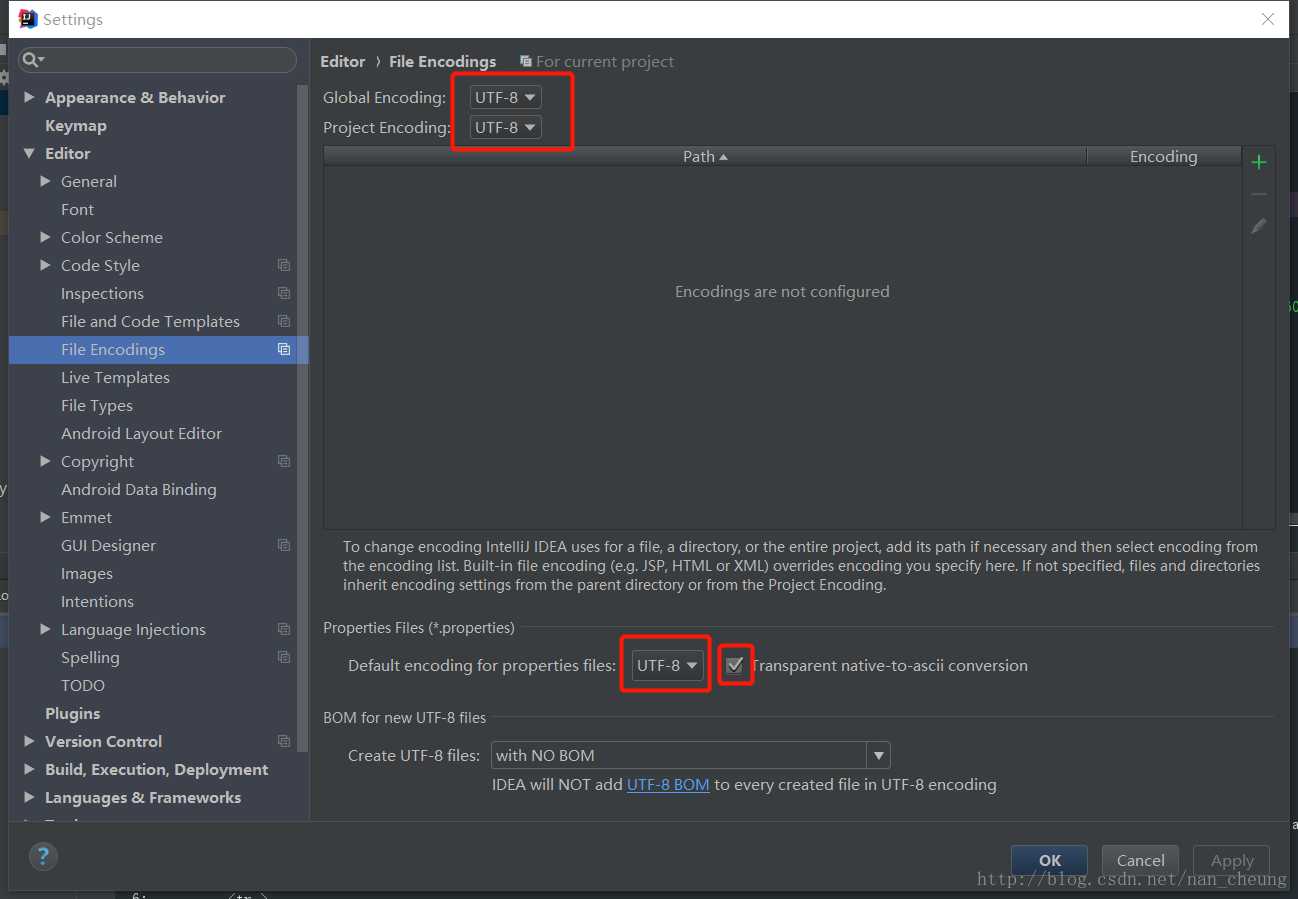This screenshot has height=899, width=1298.
Task: Click the help question mark icon
Action: [43, 856]
